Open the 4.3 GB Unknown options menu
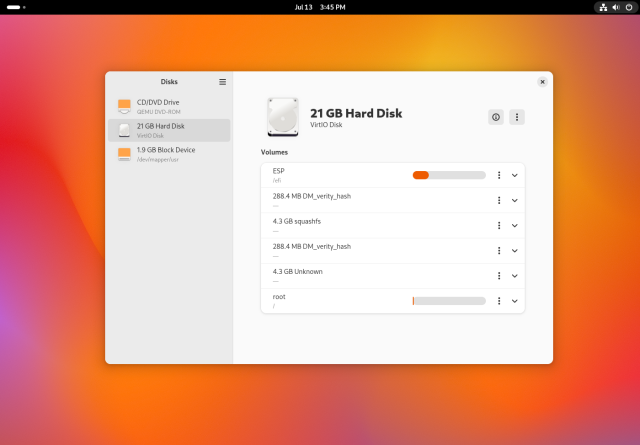 point(499,275)
